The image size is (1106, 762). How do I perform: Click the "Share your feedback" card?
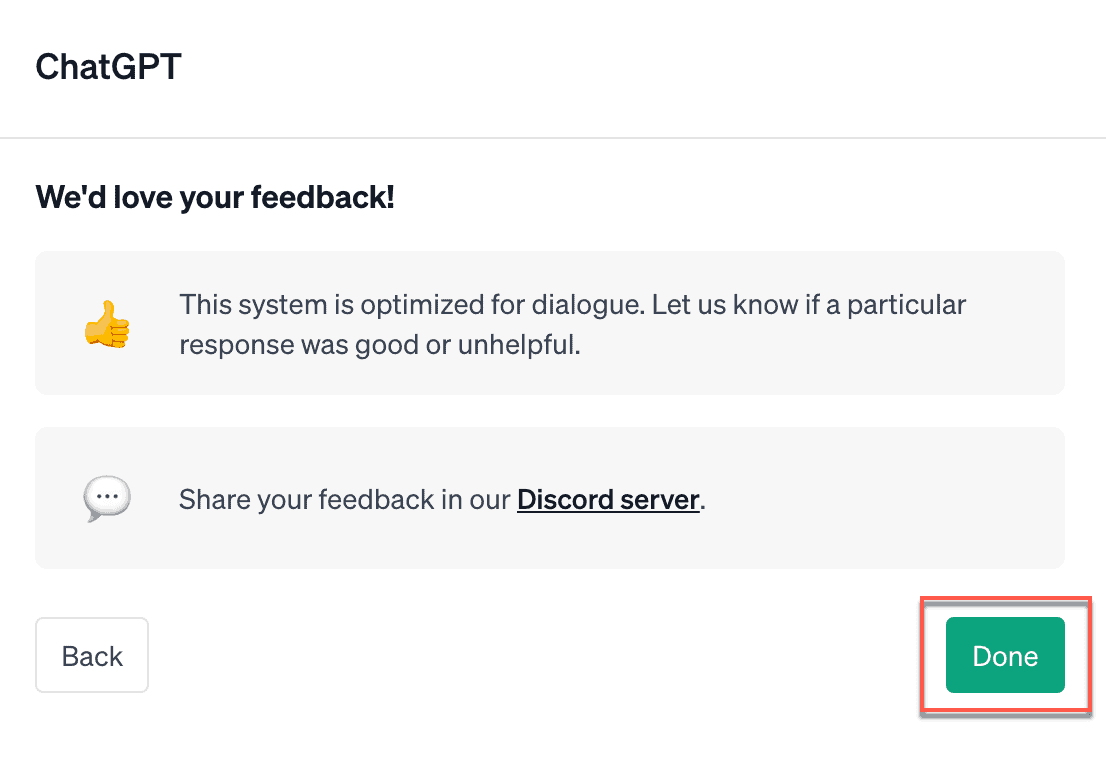click(x=549, y=498)
